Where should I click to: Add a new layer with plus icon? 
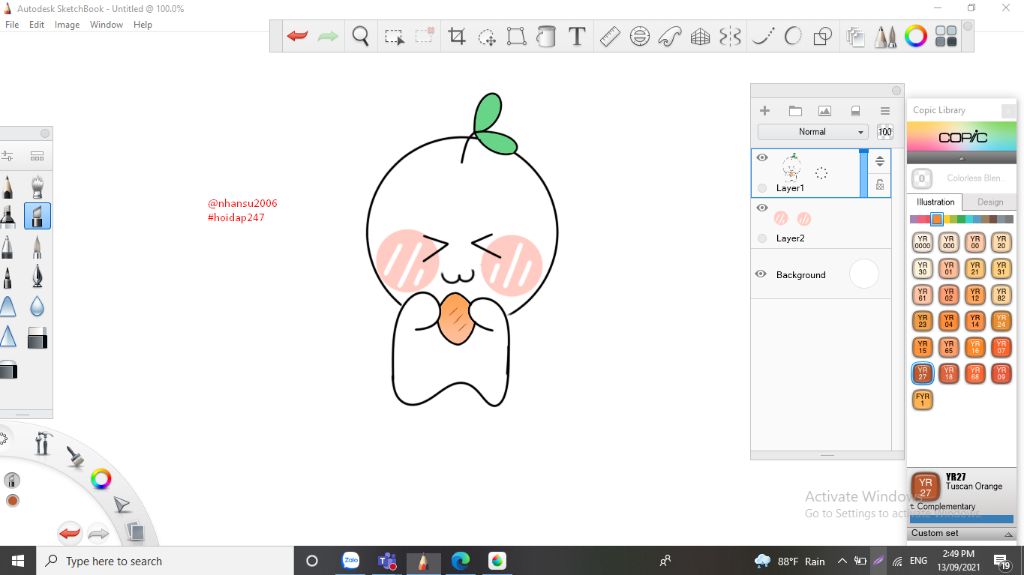[765, 110]
